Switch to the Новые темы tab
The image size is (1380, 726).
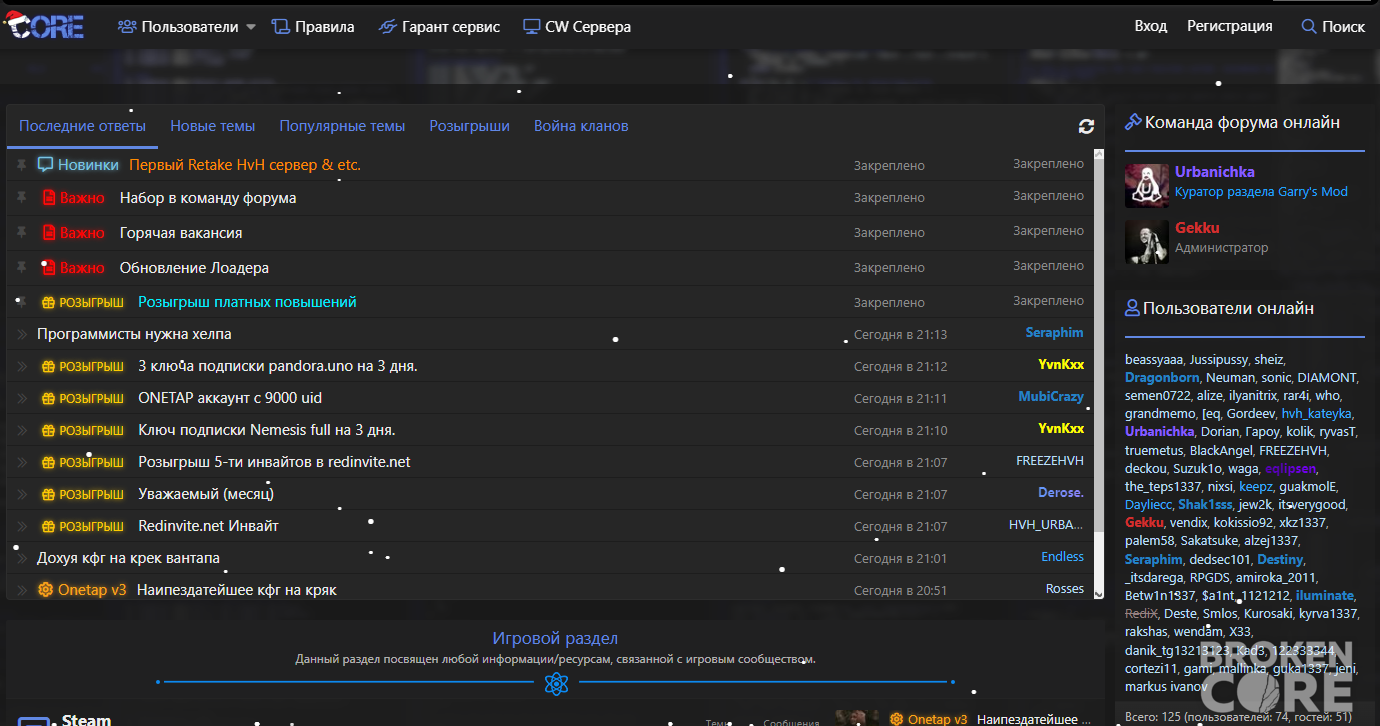click(x=212, y=126)
